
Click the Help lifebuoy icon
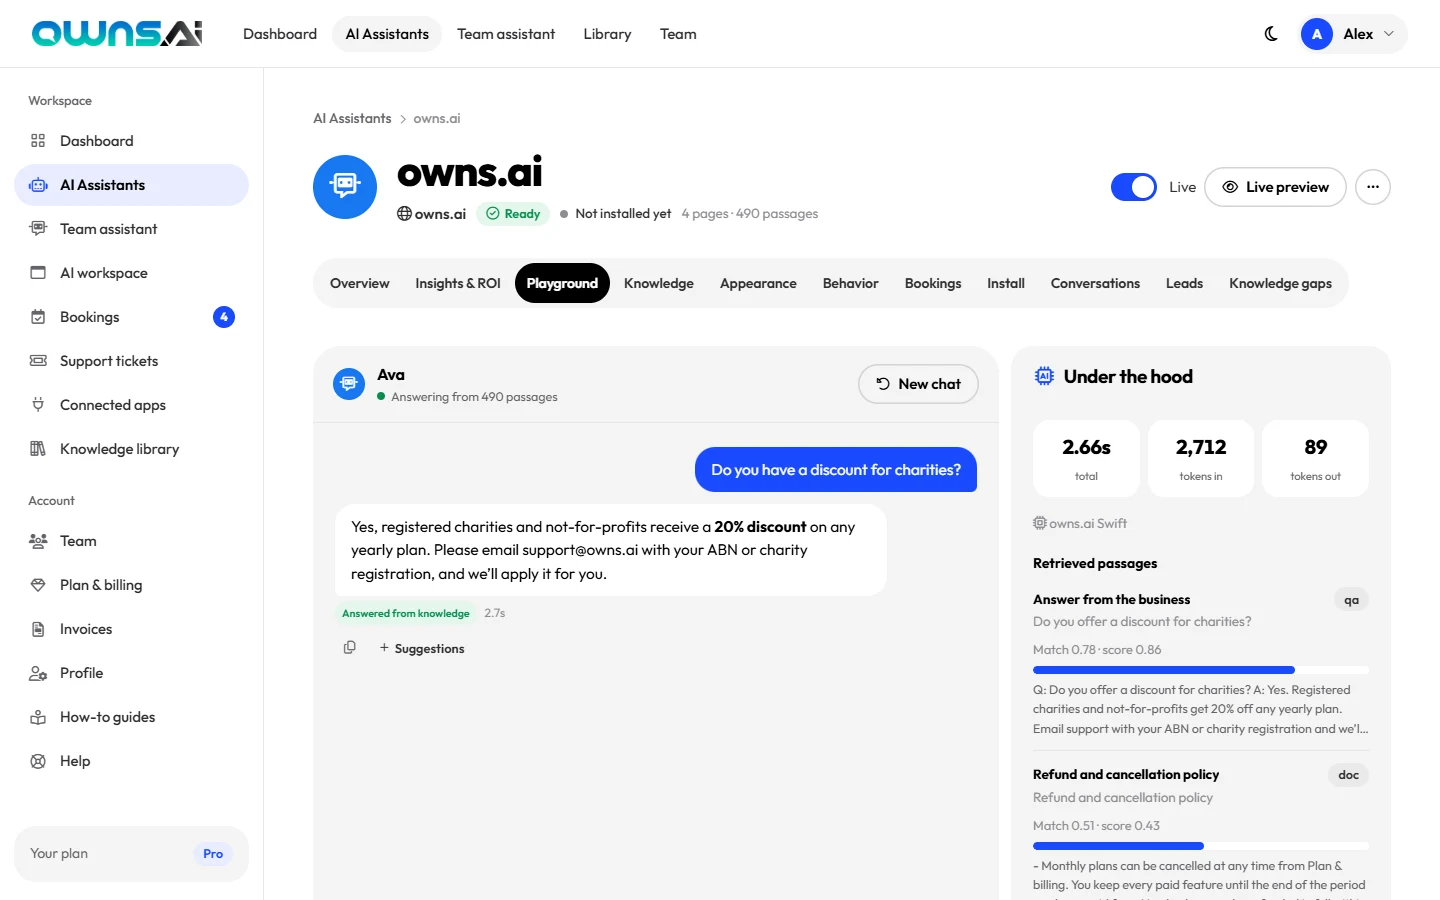click(x=38, y=761)
